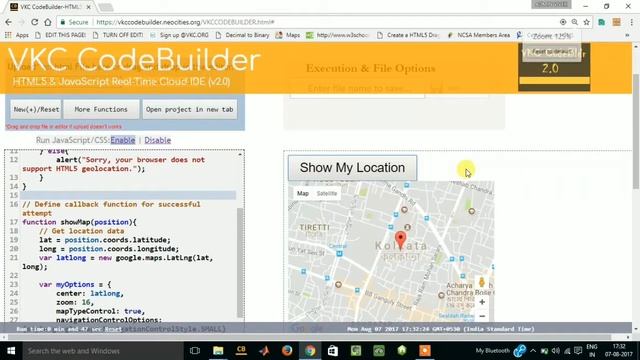
Task: Open Sign up @VKC.ORG bookmark
Action: click(180, 35)
